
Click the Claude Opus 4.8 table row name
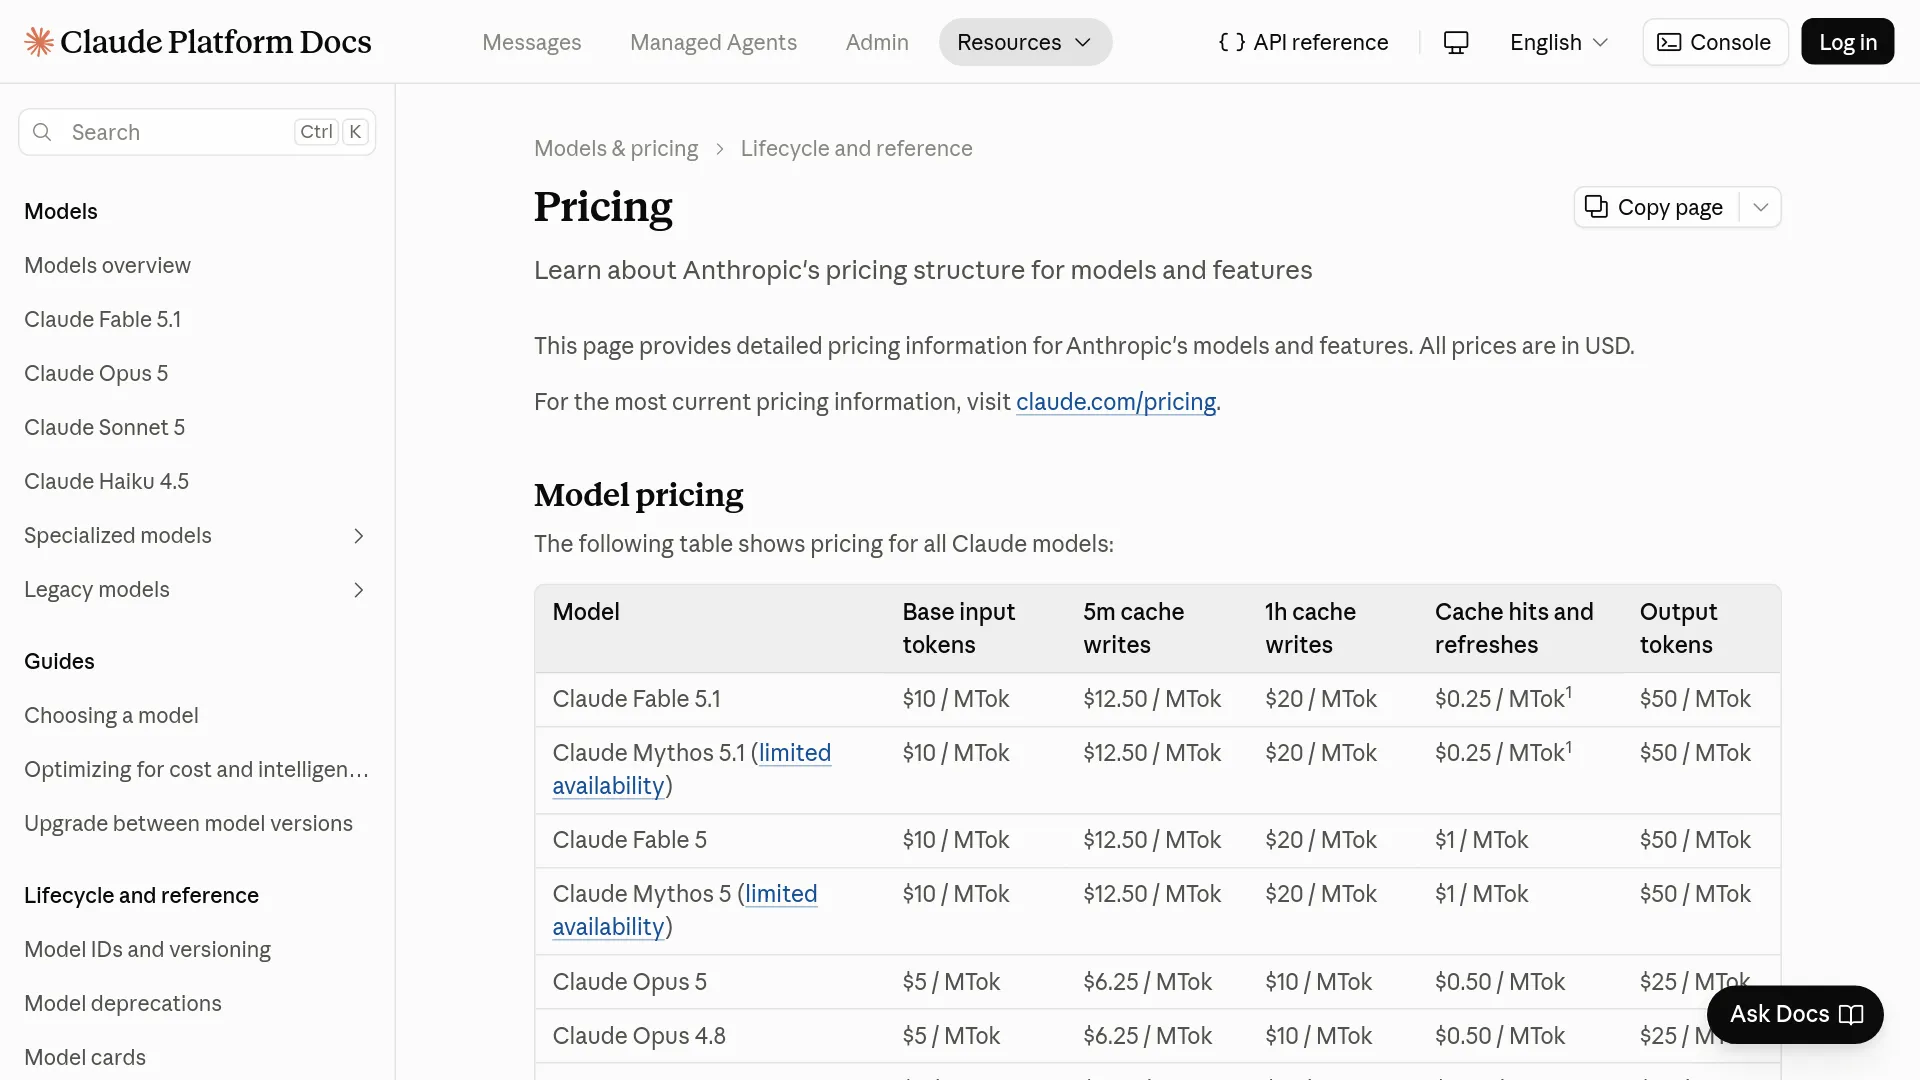639,1036
